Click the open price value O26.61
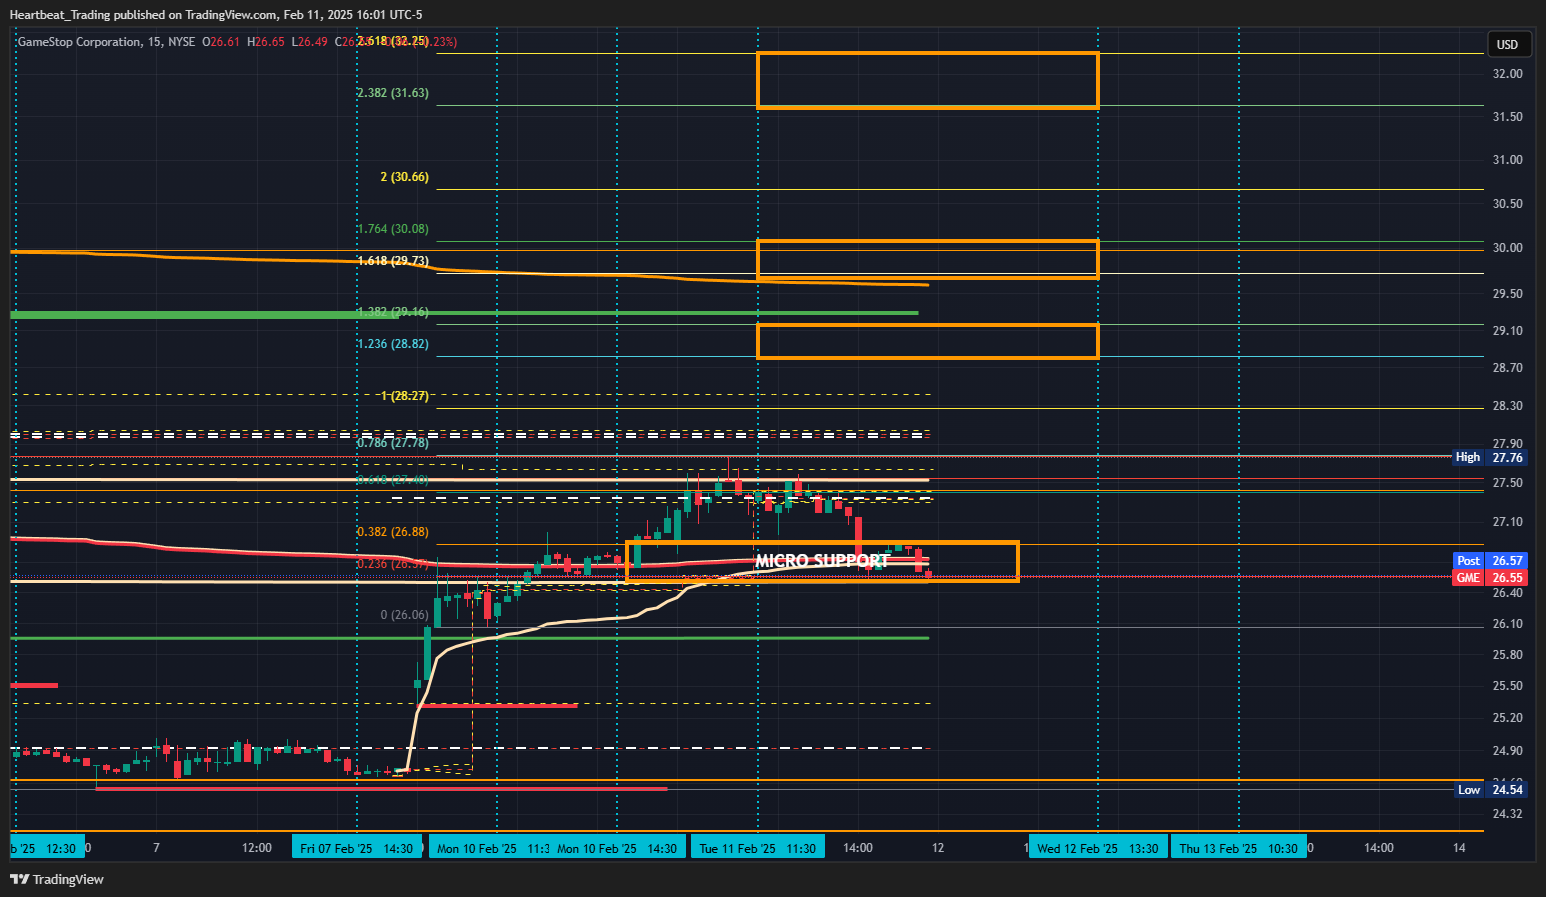Viewport: 1546px width, 897px height. (221, 42)
